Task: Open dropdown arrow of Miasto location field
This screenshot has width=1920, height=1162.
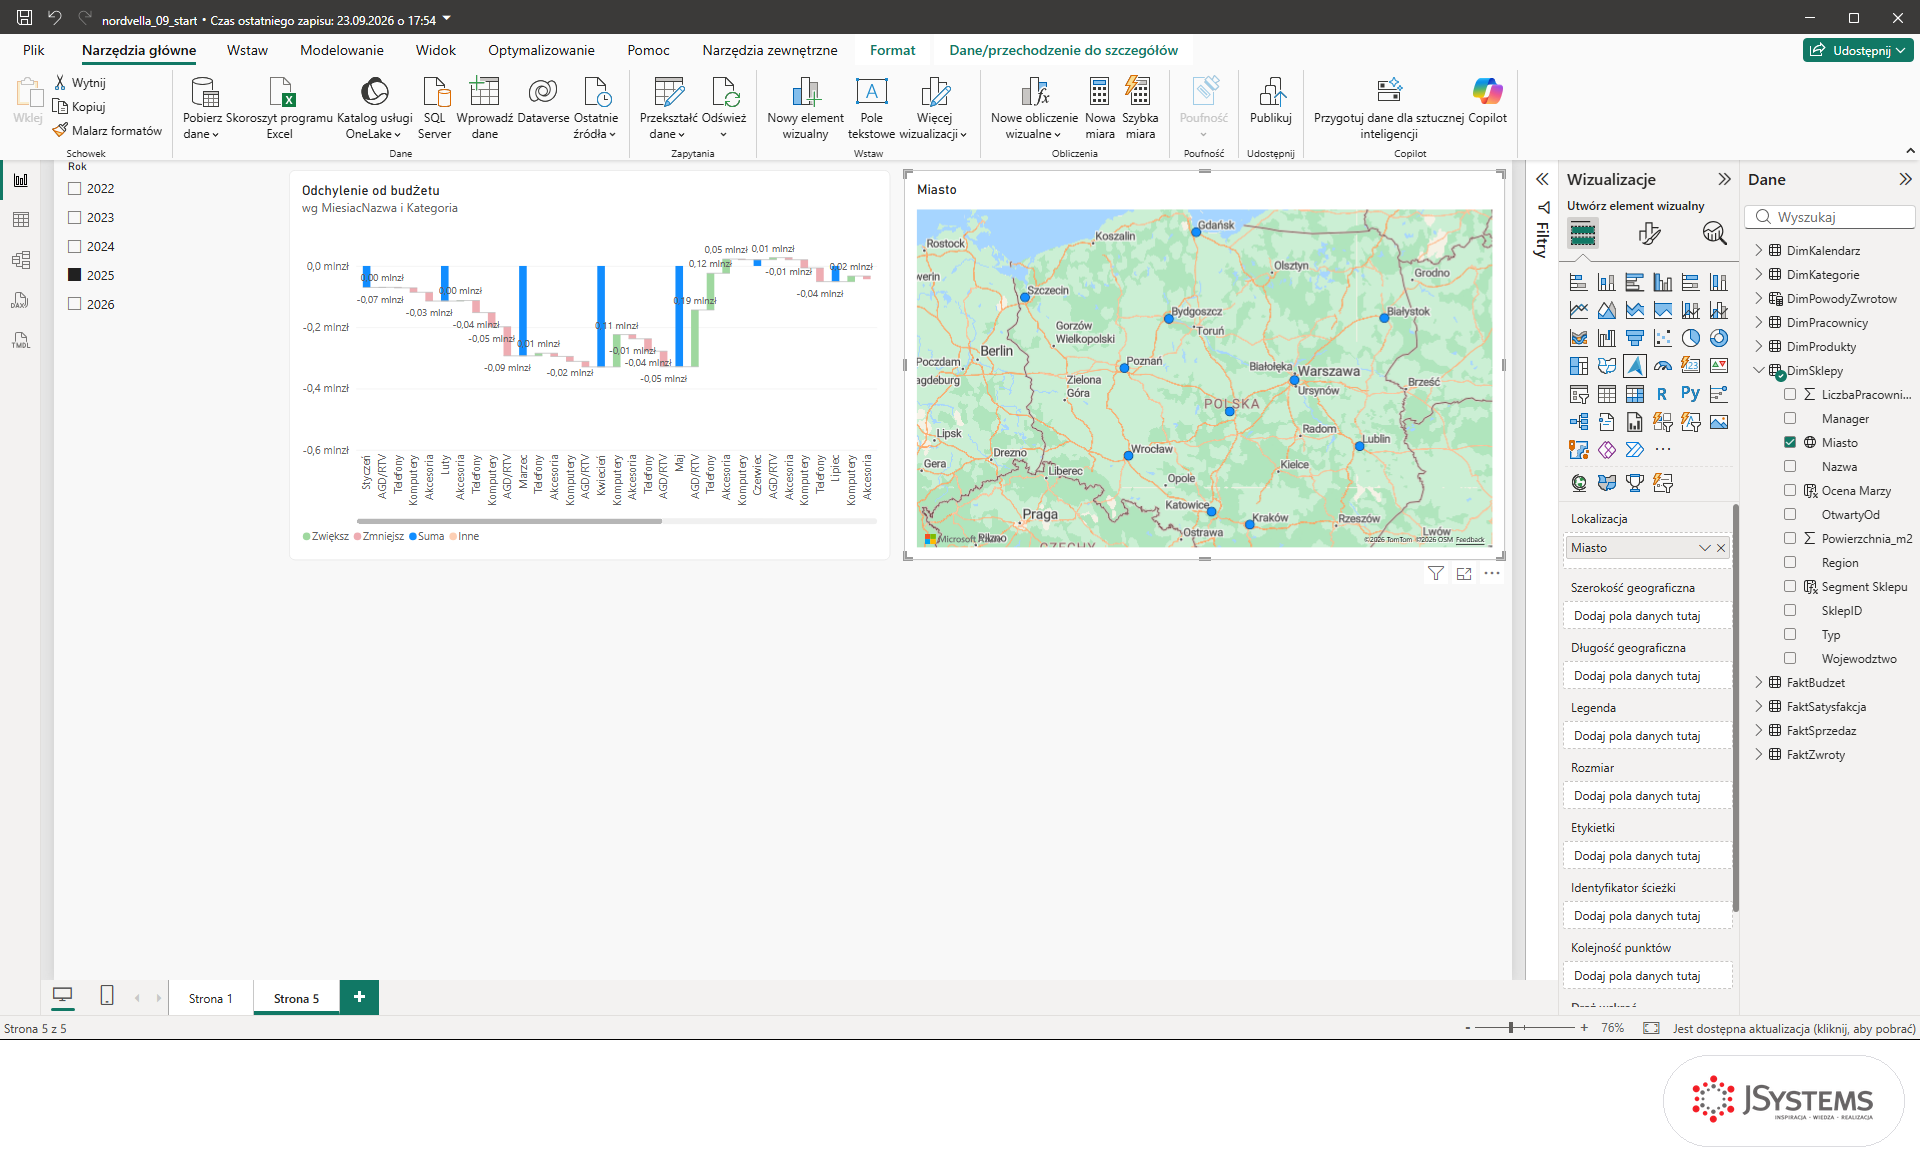Action: click(x=1705, y=548)
